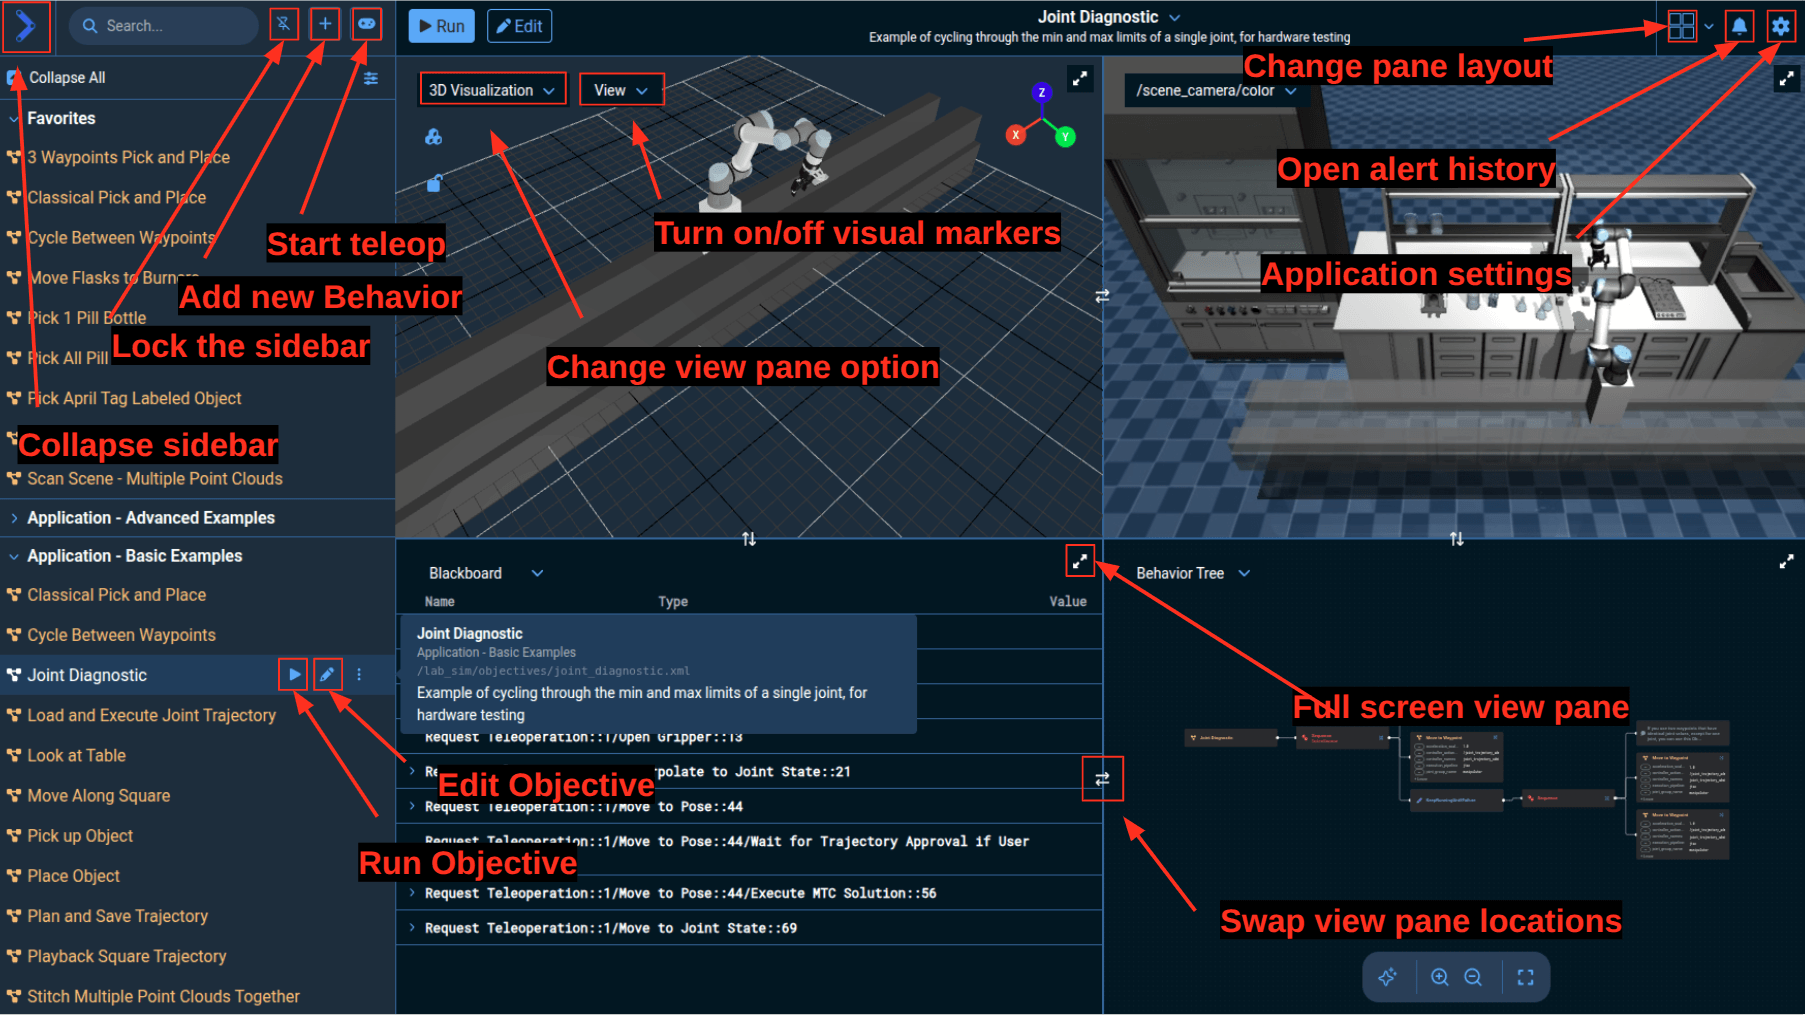The width and height of the screenshot is (1805, 1015).
Task: Toggle fullscreen on the 3D Visualization pane
Action: (1080, 78)
